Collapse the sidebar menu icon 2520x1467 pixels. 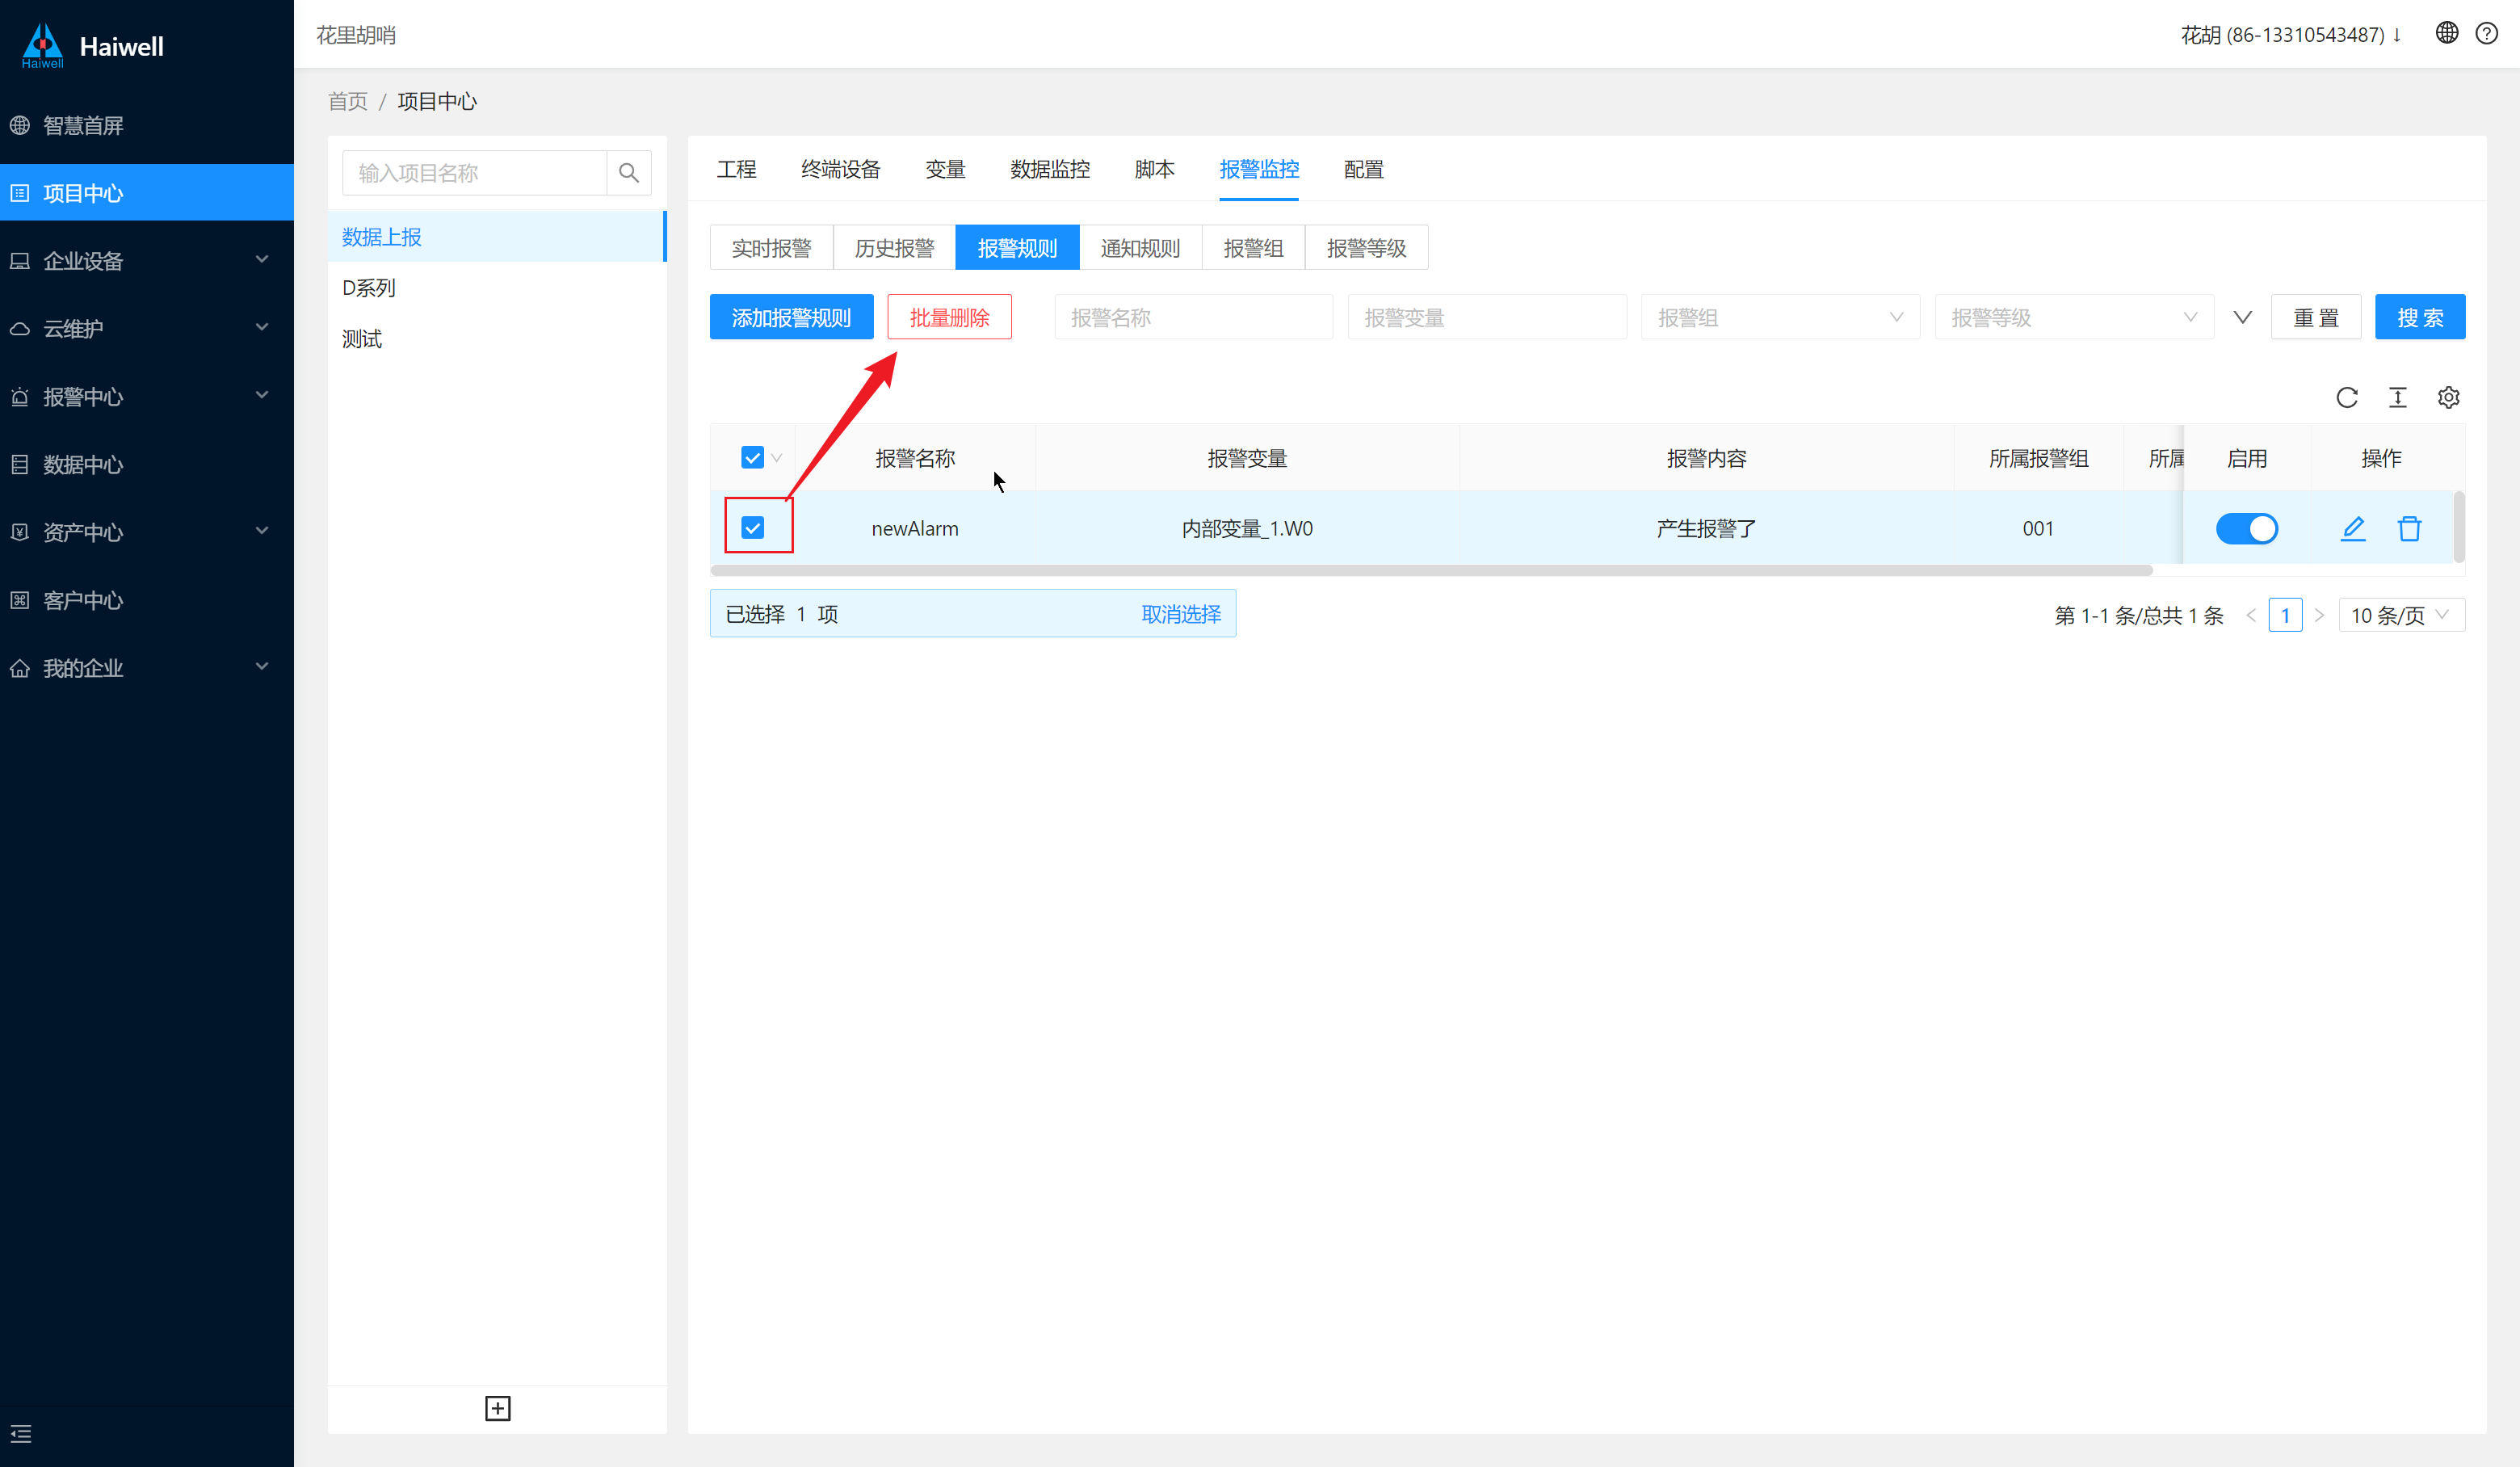[x=21, y=1434]
